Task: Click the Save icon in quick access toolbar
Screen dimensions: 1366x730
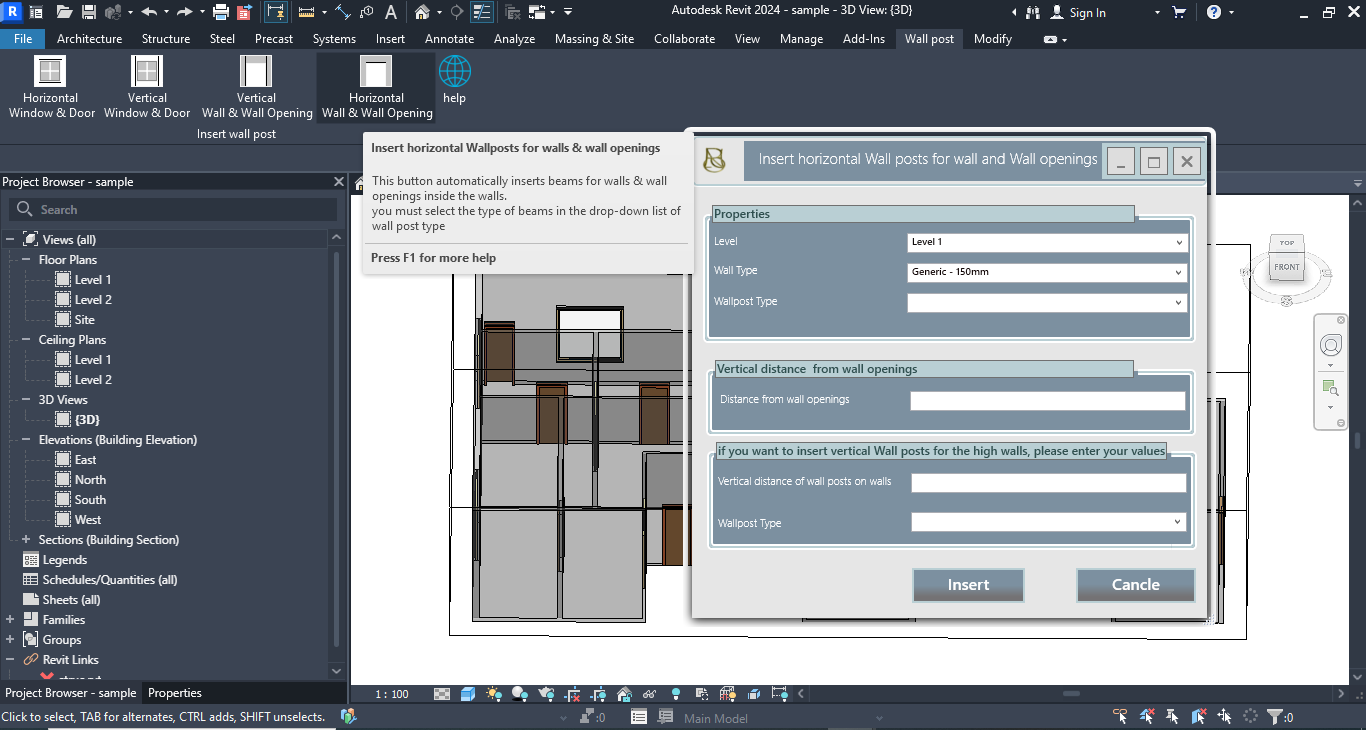Action: (x=89, y=12)
